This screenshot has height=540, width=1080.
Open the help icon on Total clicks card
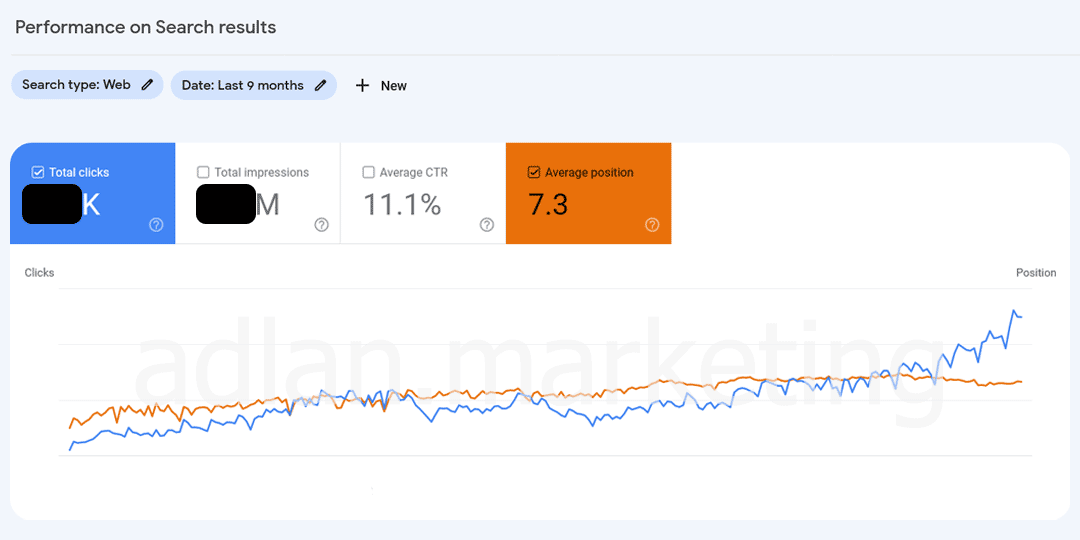[x=156, y=225]
